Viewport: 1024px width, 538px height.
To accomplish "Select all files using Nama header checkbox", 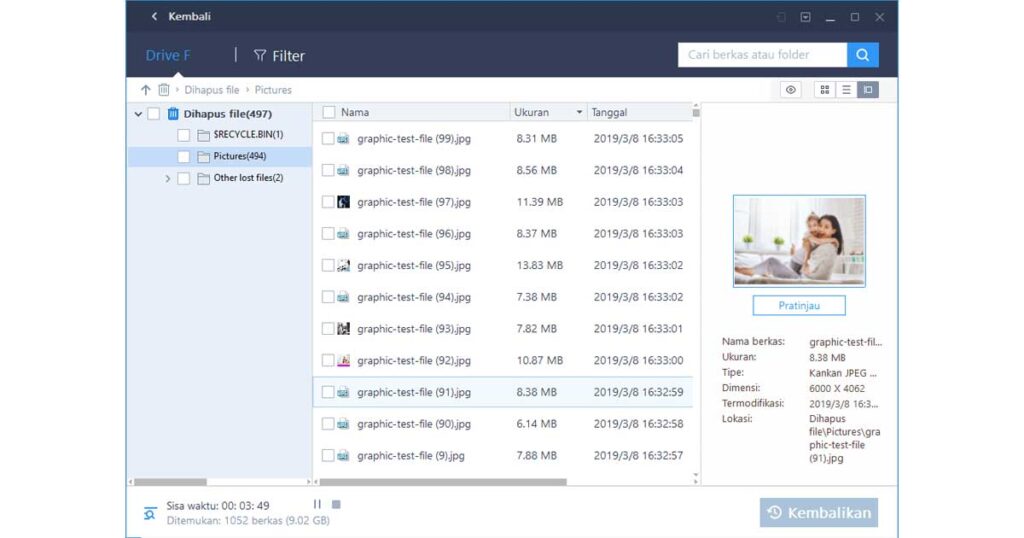I will [328, 113].
